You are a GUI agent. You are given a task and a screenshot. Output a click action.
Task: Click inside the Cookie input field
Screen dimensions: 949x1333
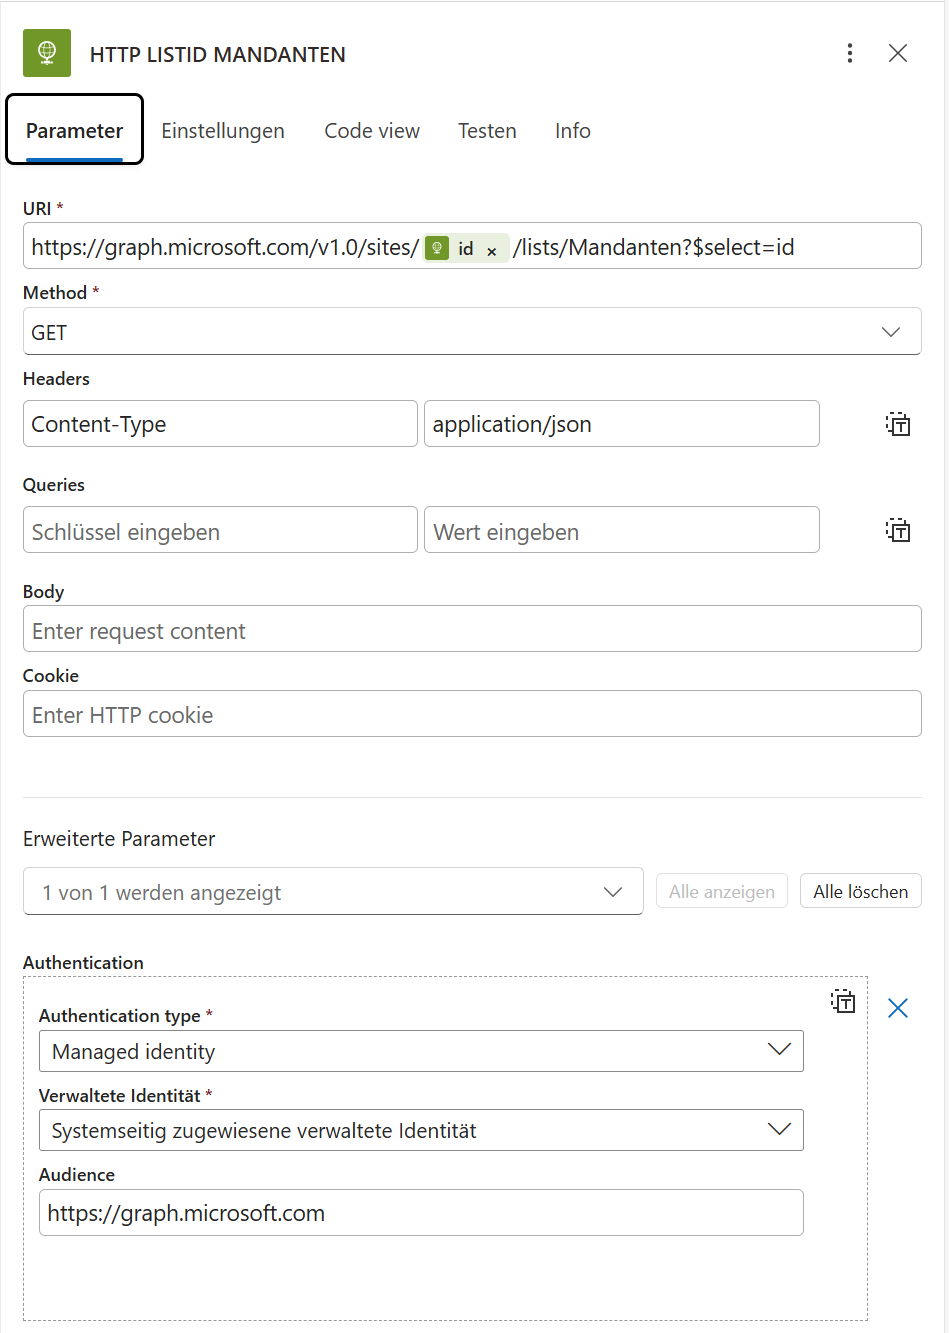472,714
